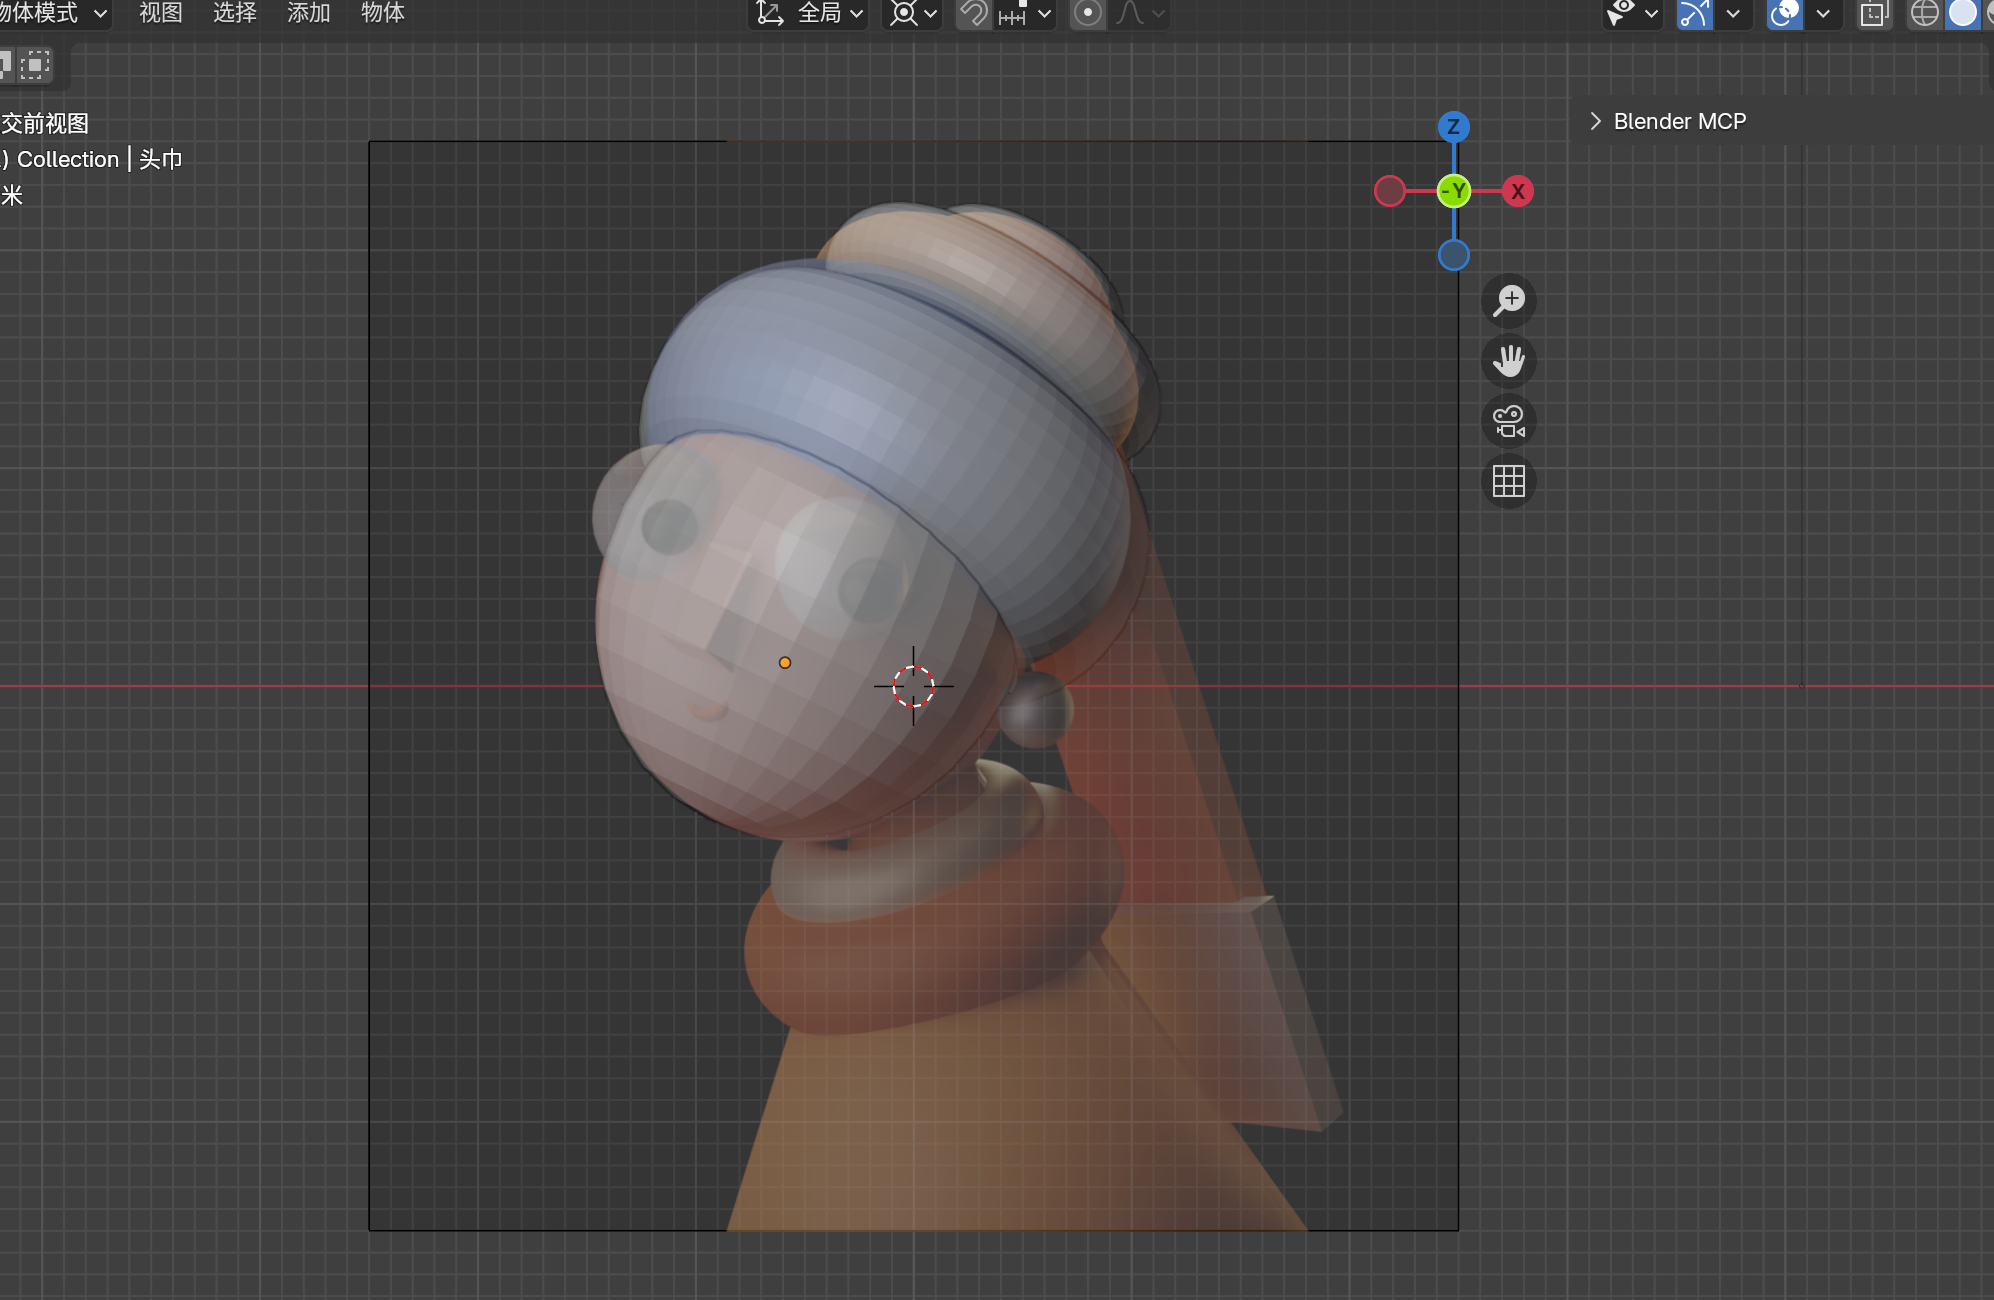Image resolution: width=1994 pixels, height=1300 pixels.
Task: Open the 选择 menu
Action: point(234,13)
